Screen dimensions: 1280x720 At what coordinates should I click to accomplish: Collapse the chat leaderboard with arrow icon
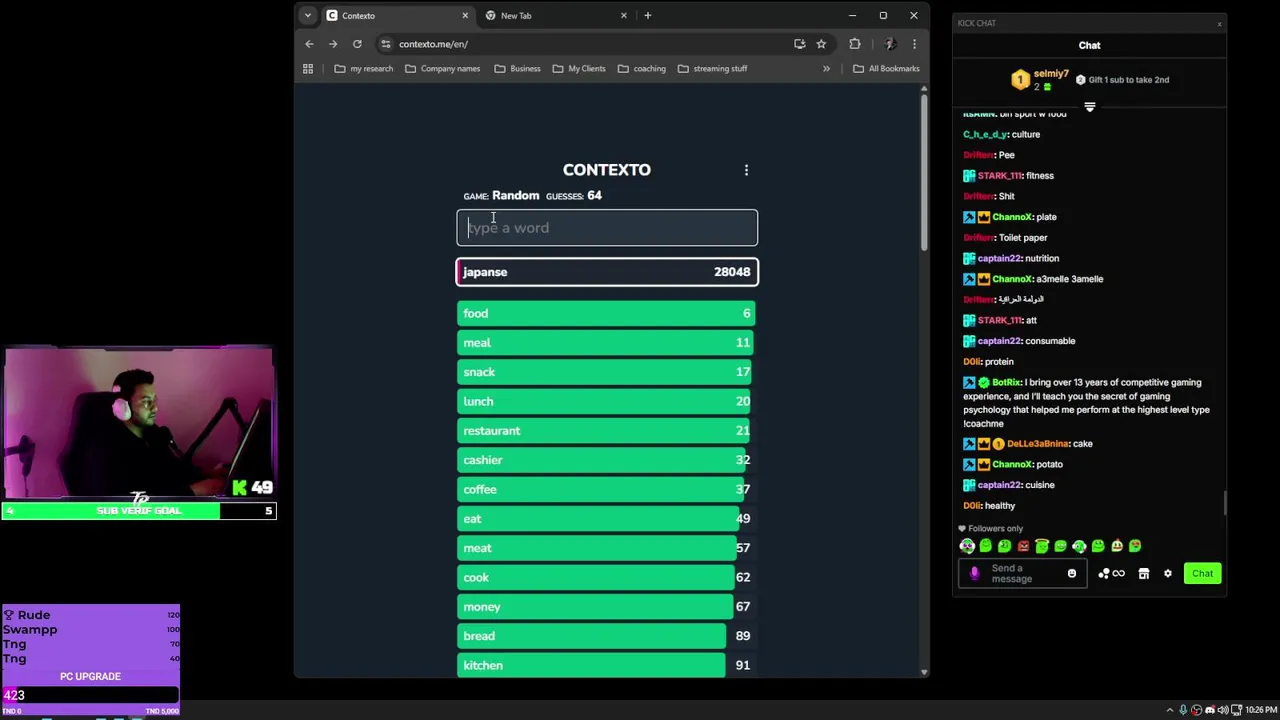[1090, 107]
